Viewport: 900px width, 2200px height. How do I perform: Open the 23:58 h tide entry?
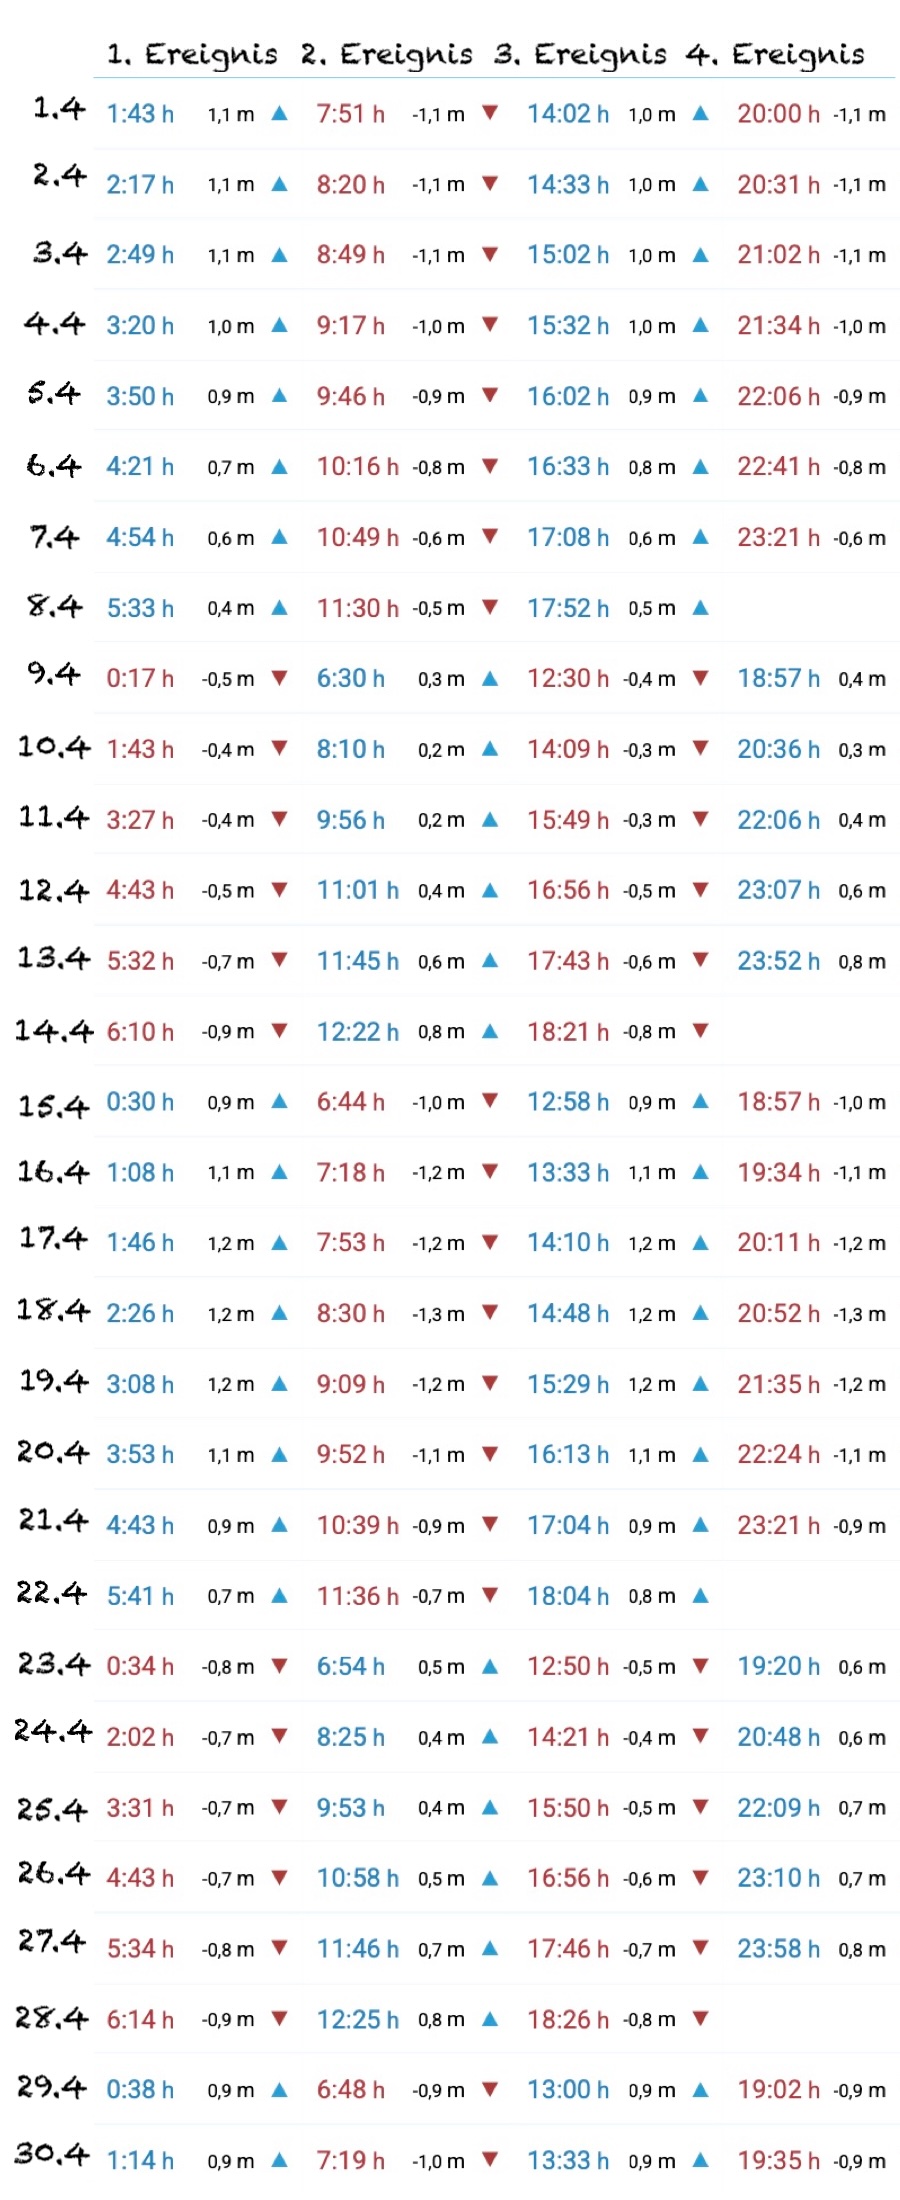tap(778, 1949)
